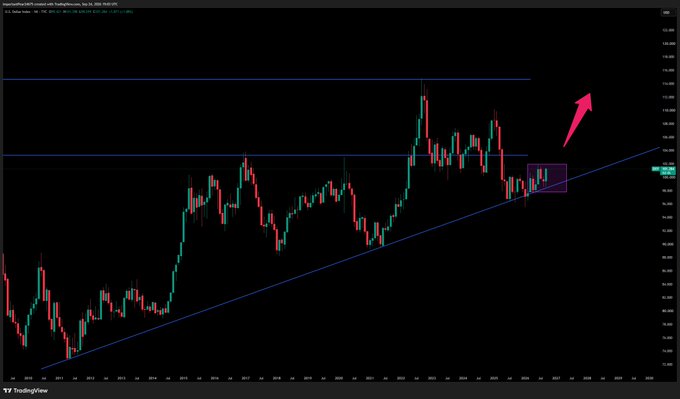Click the 80.000 price axis label

point(667,311)
